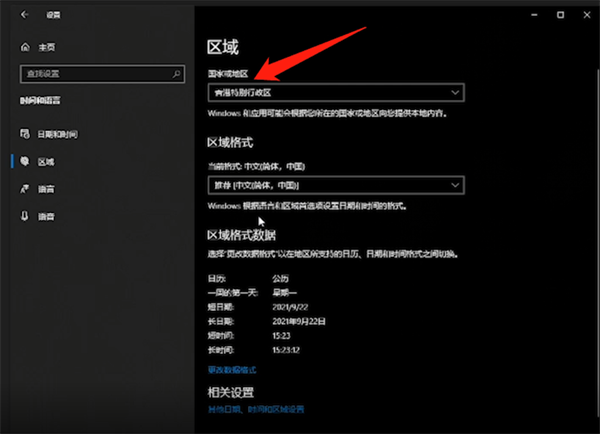Click the language icon next to 语言
The image size is (600, 434).
coord(25,188)
